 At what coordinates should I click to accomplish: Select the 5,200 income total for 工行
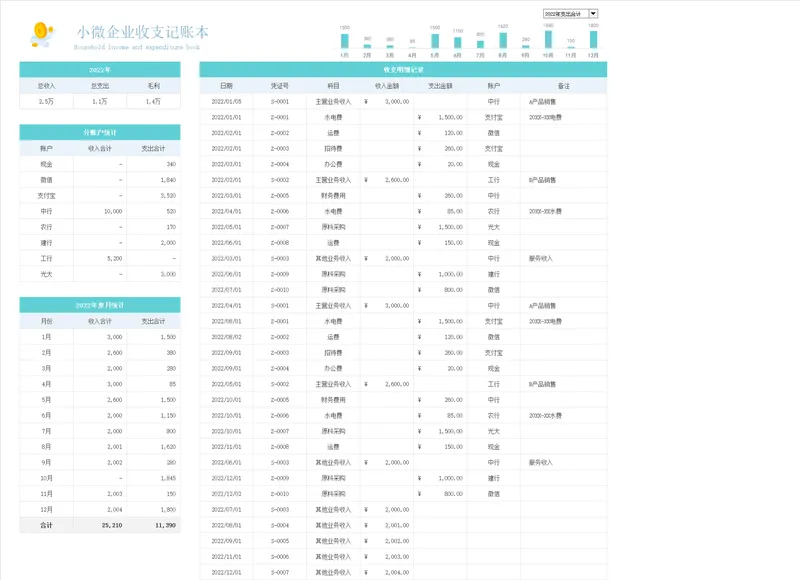(x=100, y=259)
